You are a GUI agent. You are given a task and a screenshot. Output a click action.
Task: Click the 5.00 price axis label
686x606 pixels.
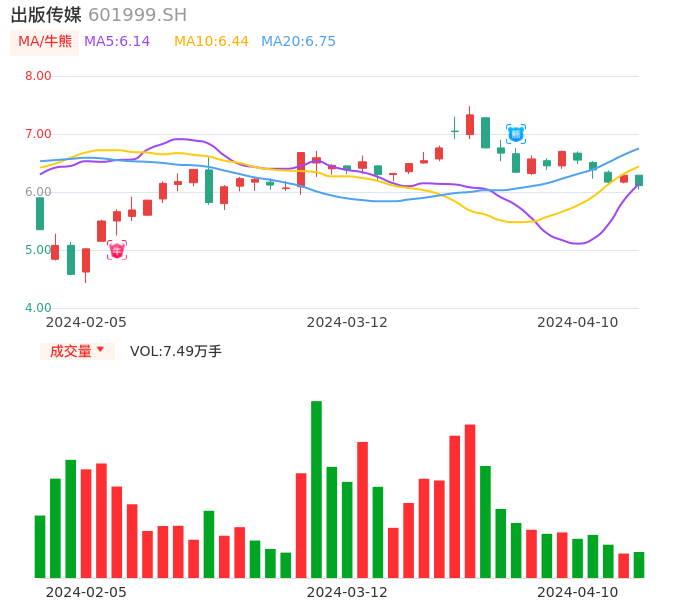pos(38,250)
